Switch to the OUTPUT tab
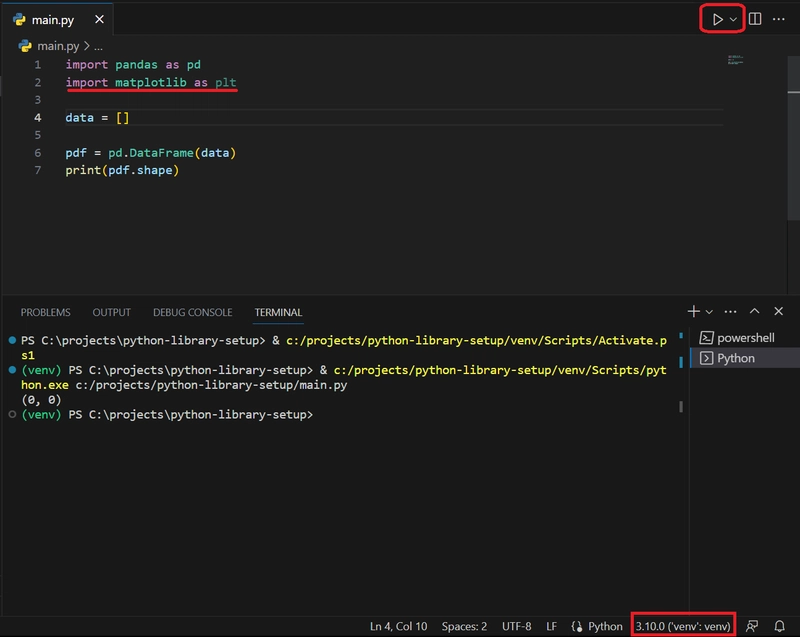The height and width of the screenshot is (637, 800). pos(111,312)
